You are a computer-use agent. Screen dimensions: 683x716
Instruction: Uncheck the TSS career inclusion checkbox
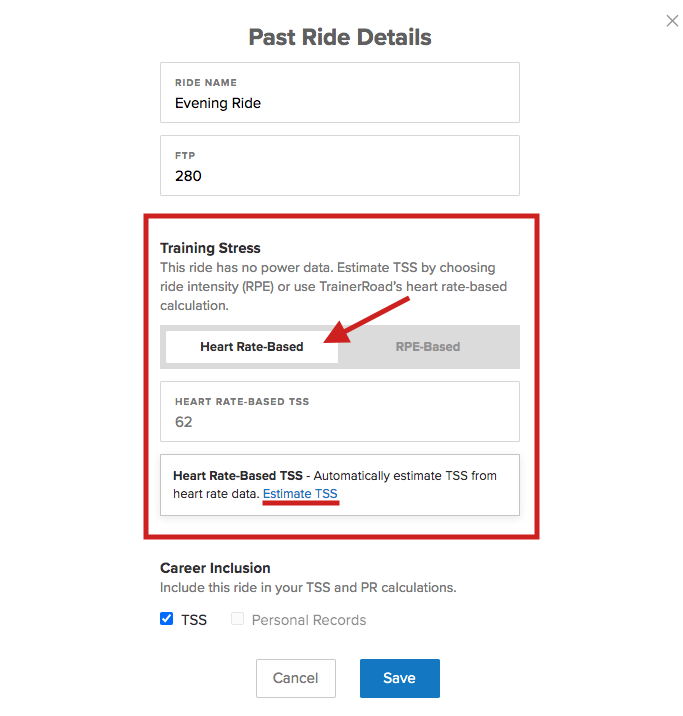[167, 619]
